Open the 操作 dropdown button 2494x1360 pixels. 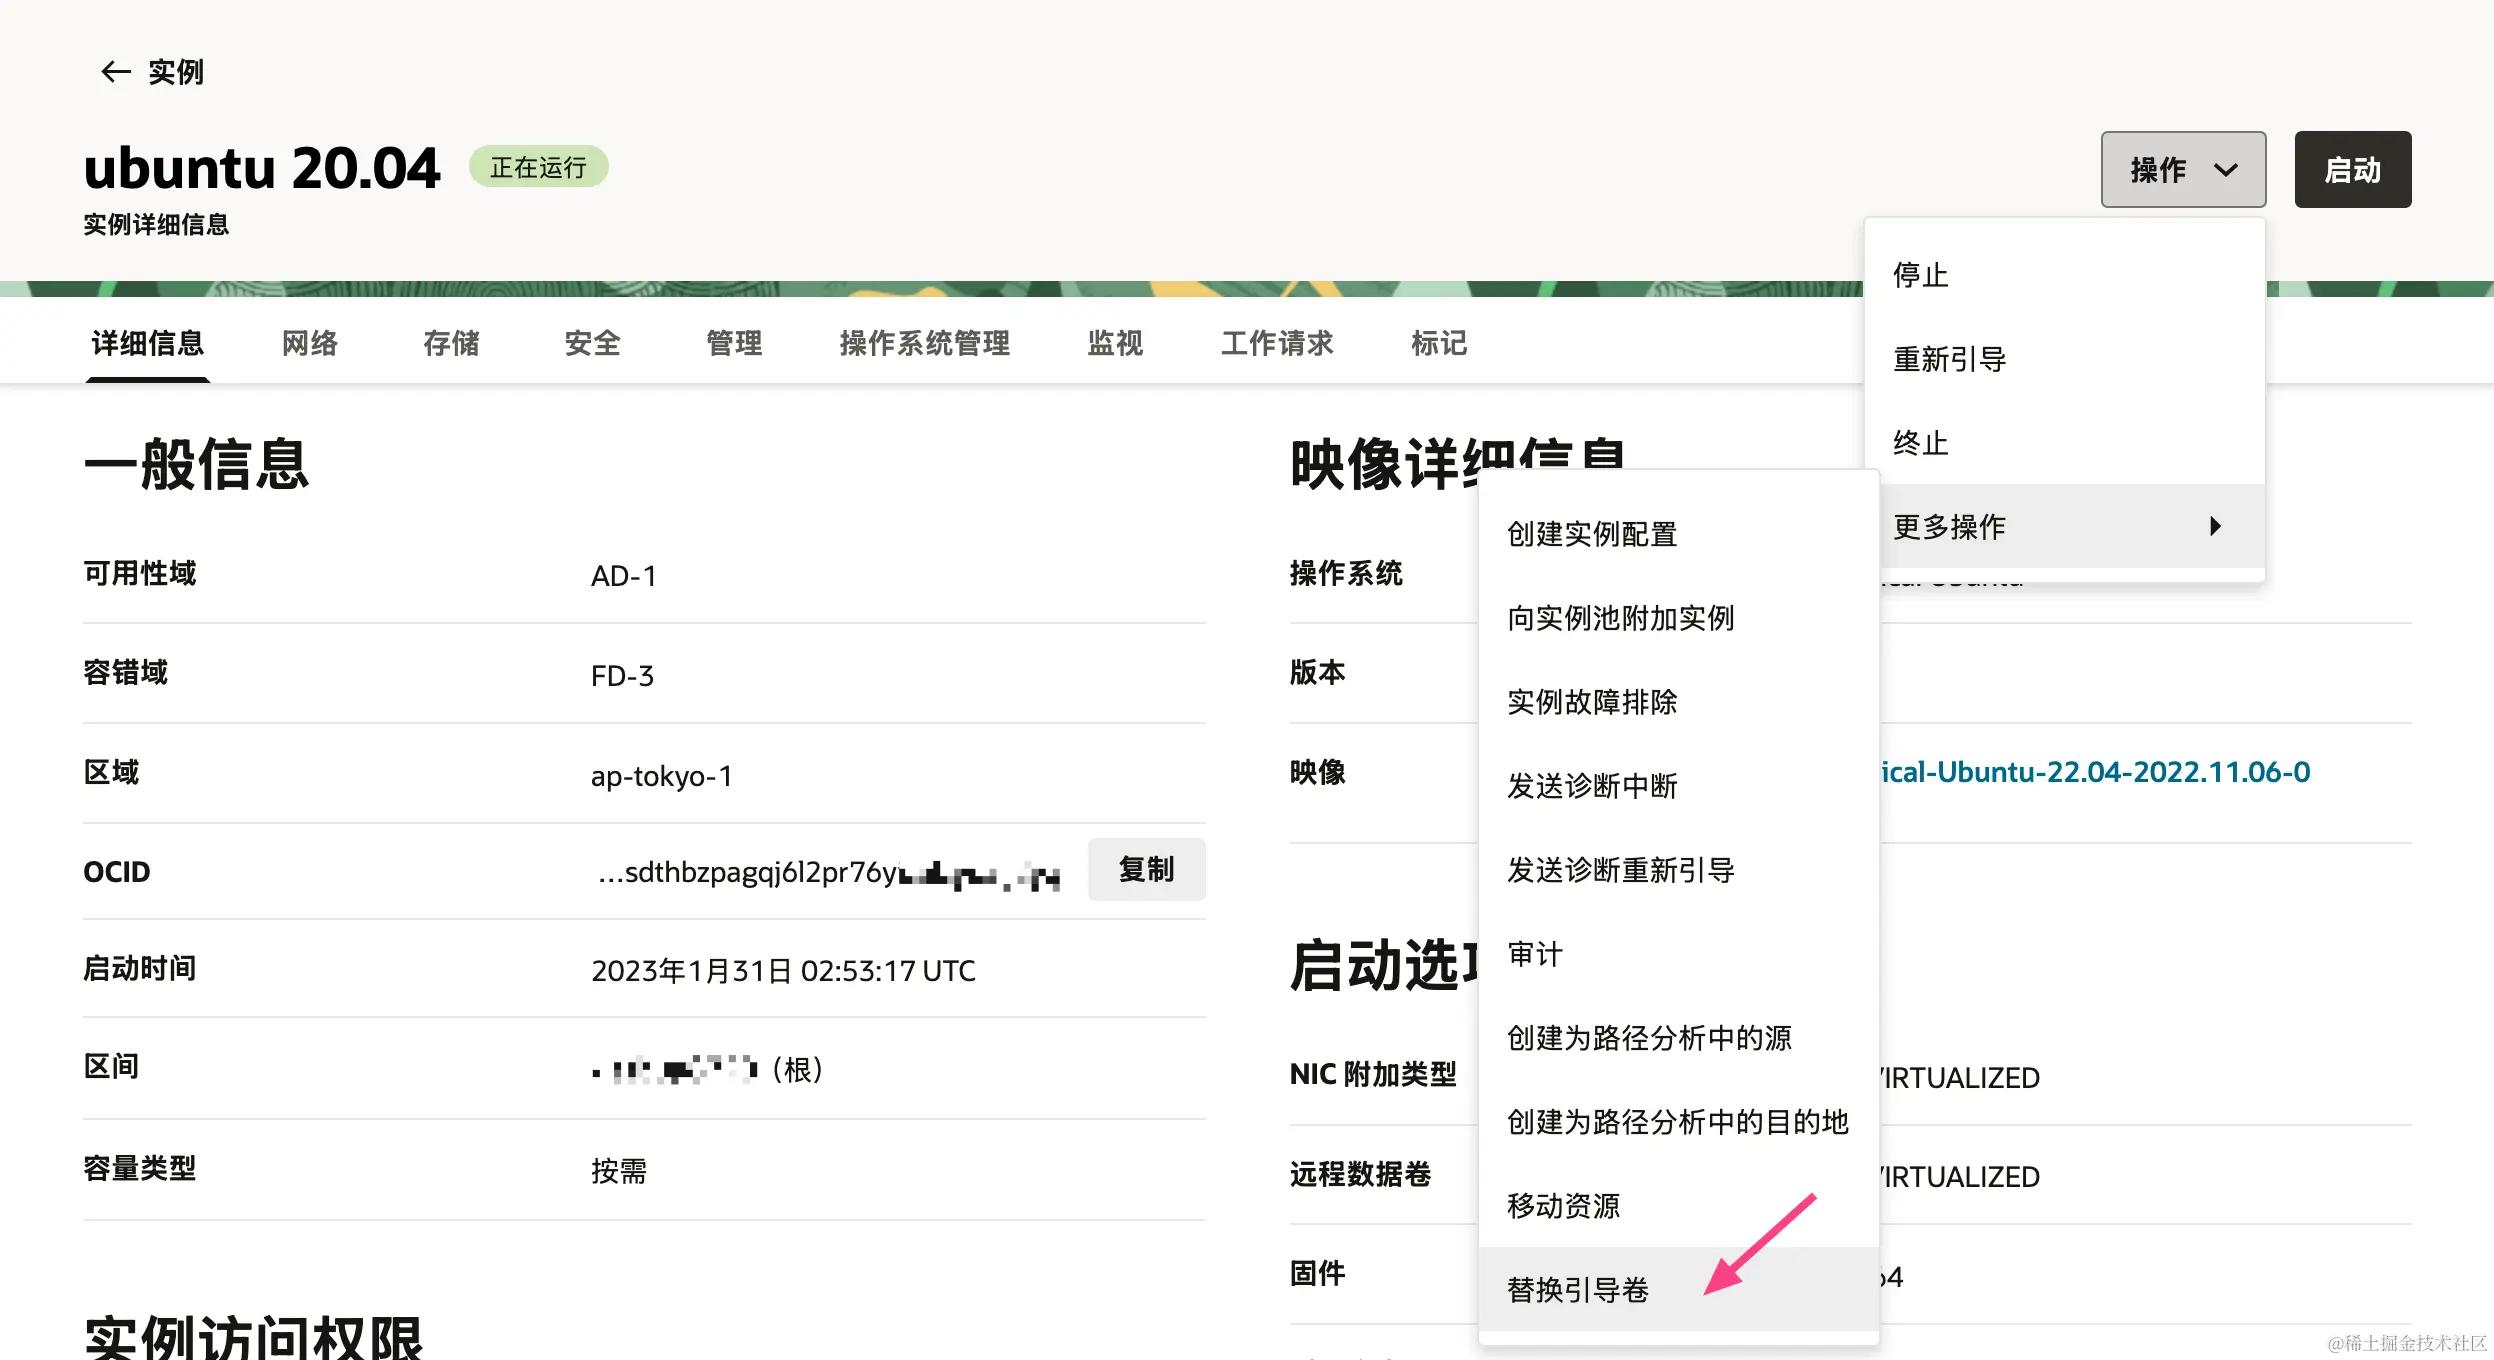(x=2182, y=170)
